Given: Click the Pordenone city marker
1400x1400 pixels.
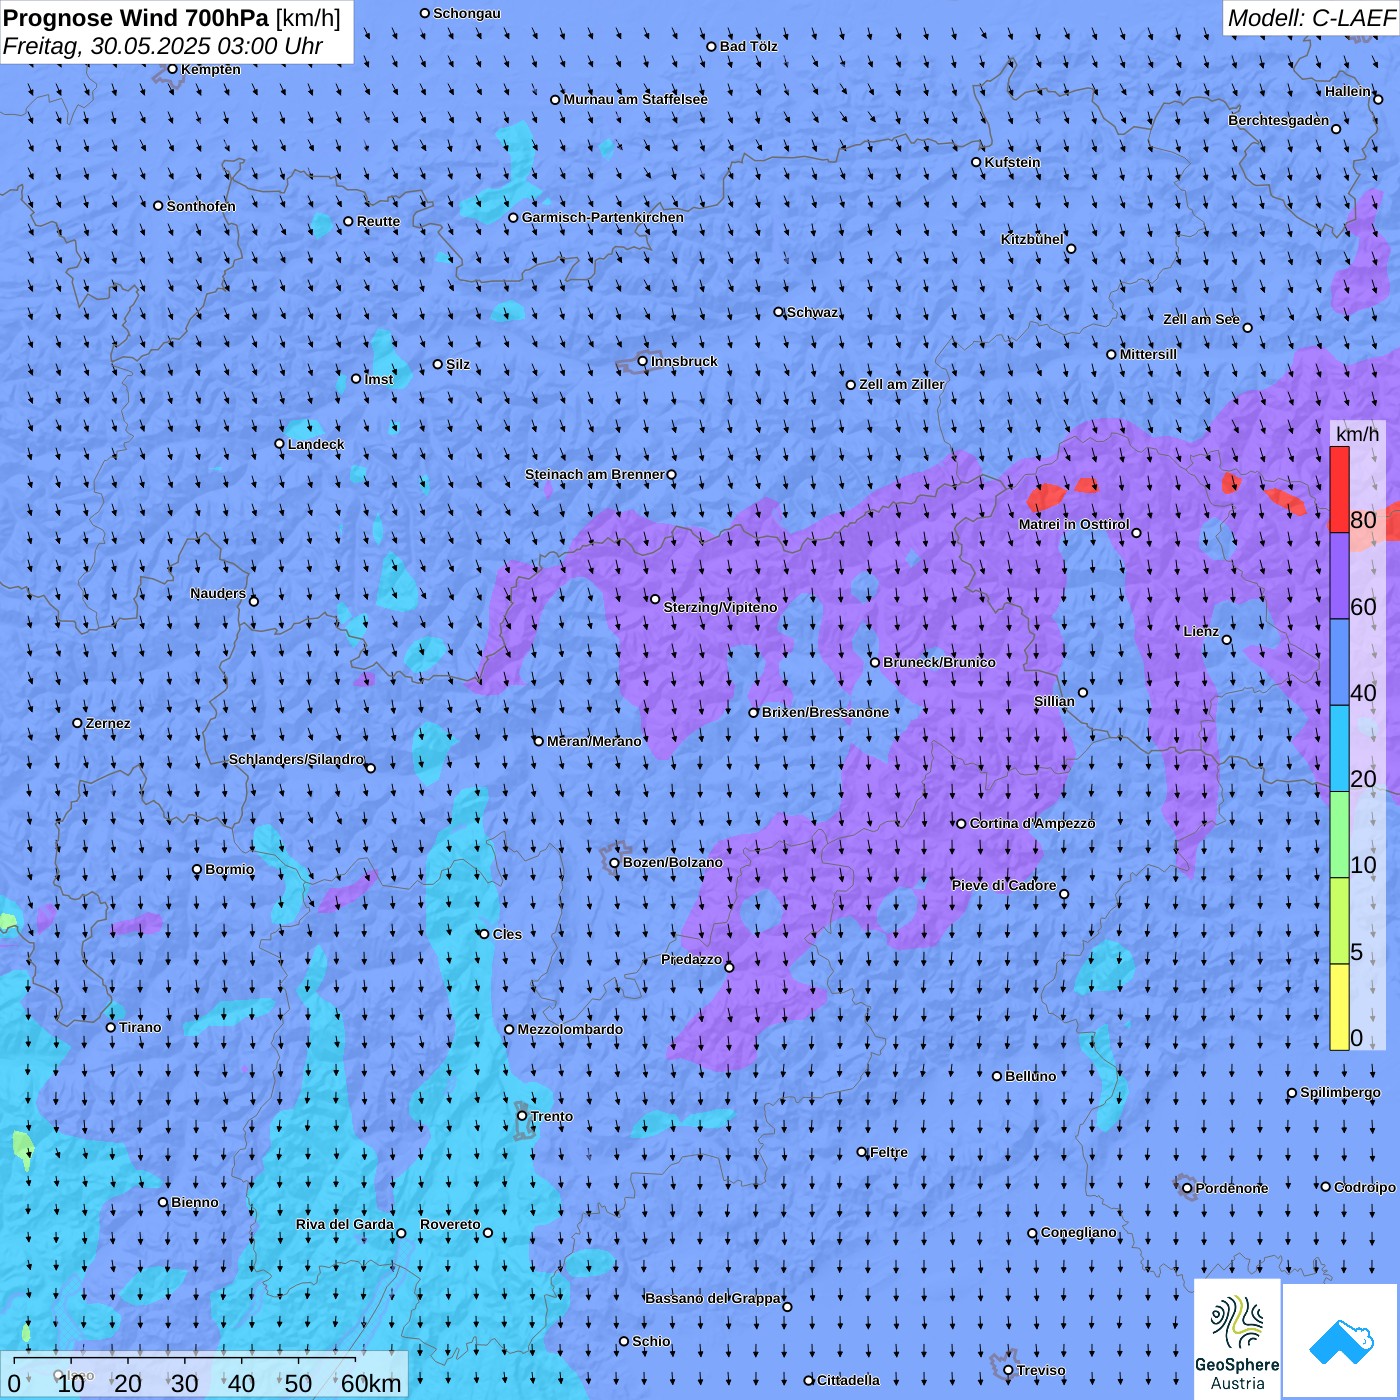Looking at the screenshot, I should pyautogui.click(x=1188, y=1188).
